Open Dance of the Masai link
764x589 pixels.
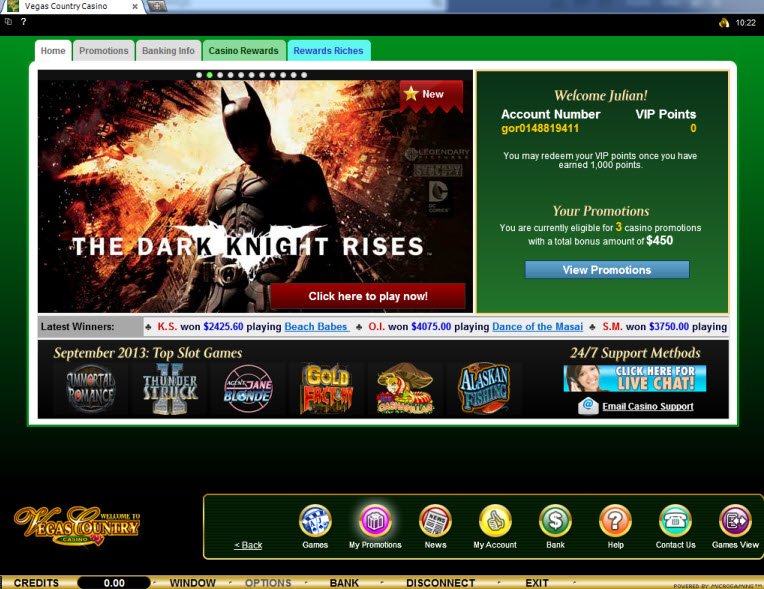(x=537, y=326)
